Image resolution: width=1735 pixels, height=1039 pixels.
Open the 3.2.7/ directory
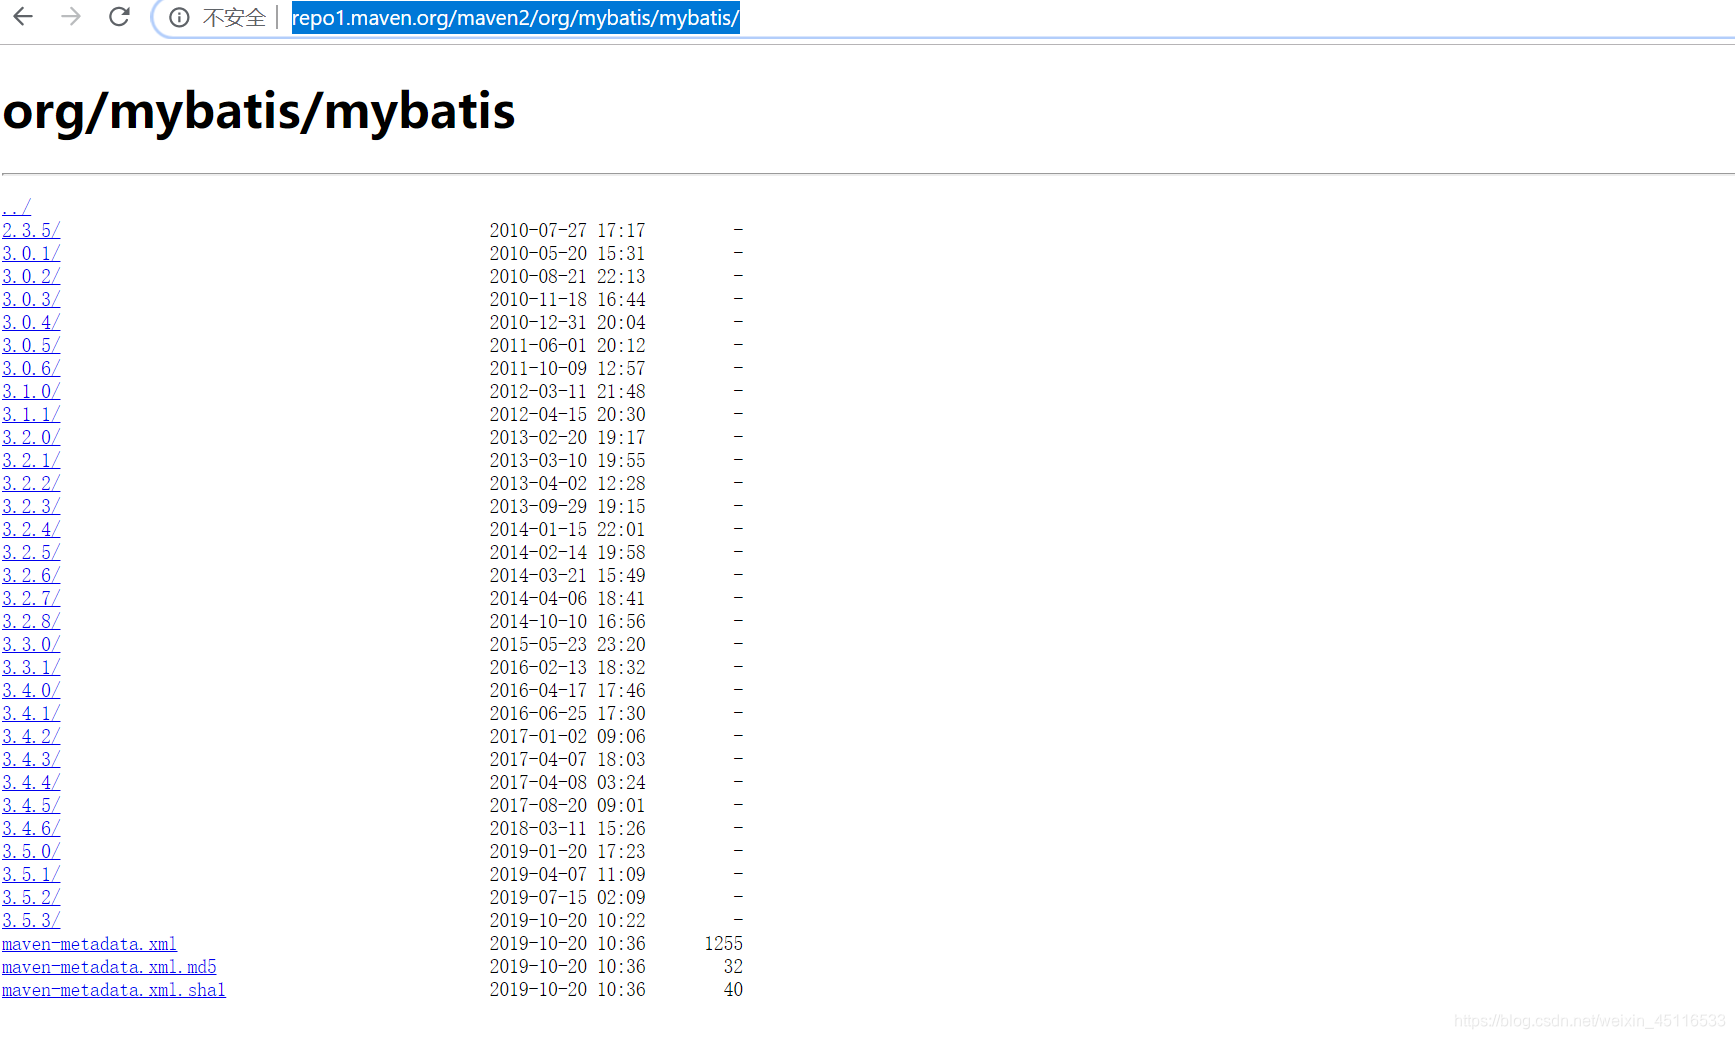tap(31, 598)
